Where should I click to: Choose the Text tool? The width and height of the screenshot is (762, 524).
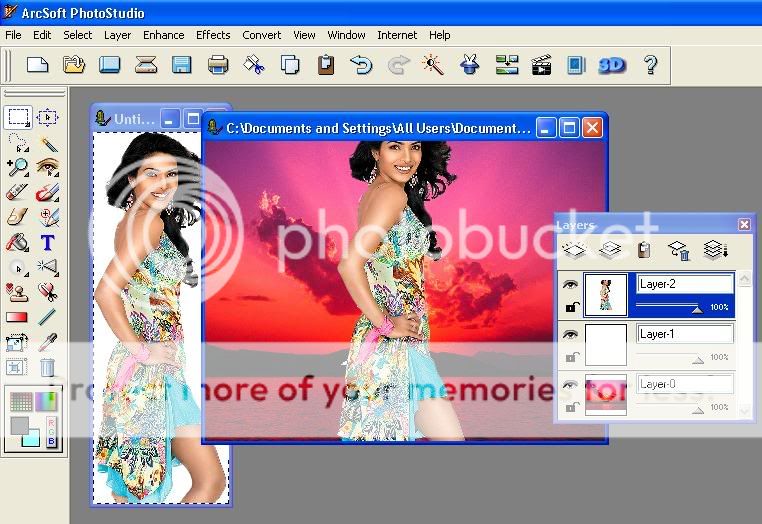(47, 242)
